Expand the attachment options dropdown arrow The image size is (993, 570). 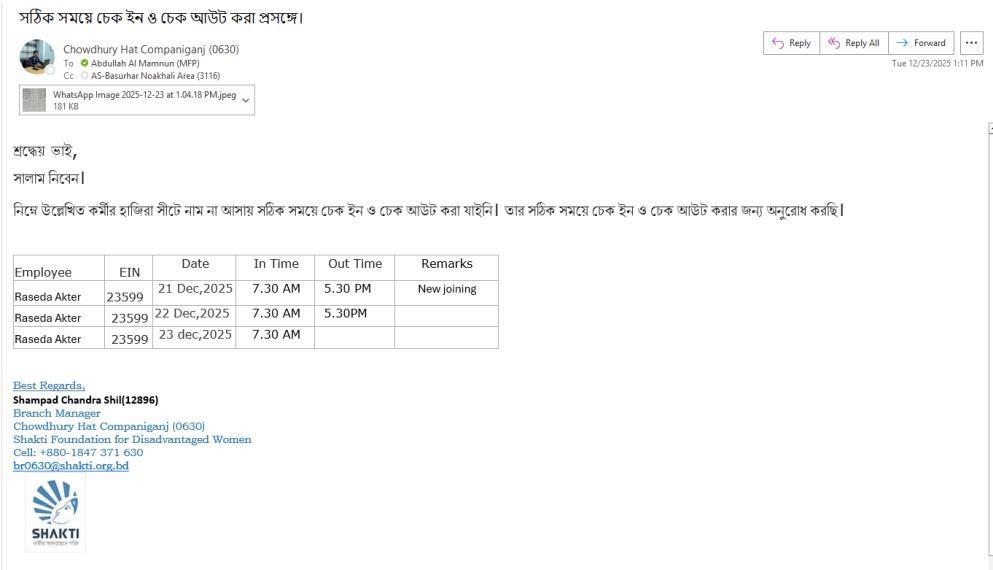pos(246,100)
